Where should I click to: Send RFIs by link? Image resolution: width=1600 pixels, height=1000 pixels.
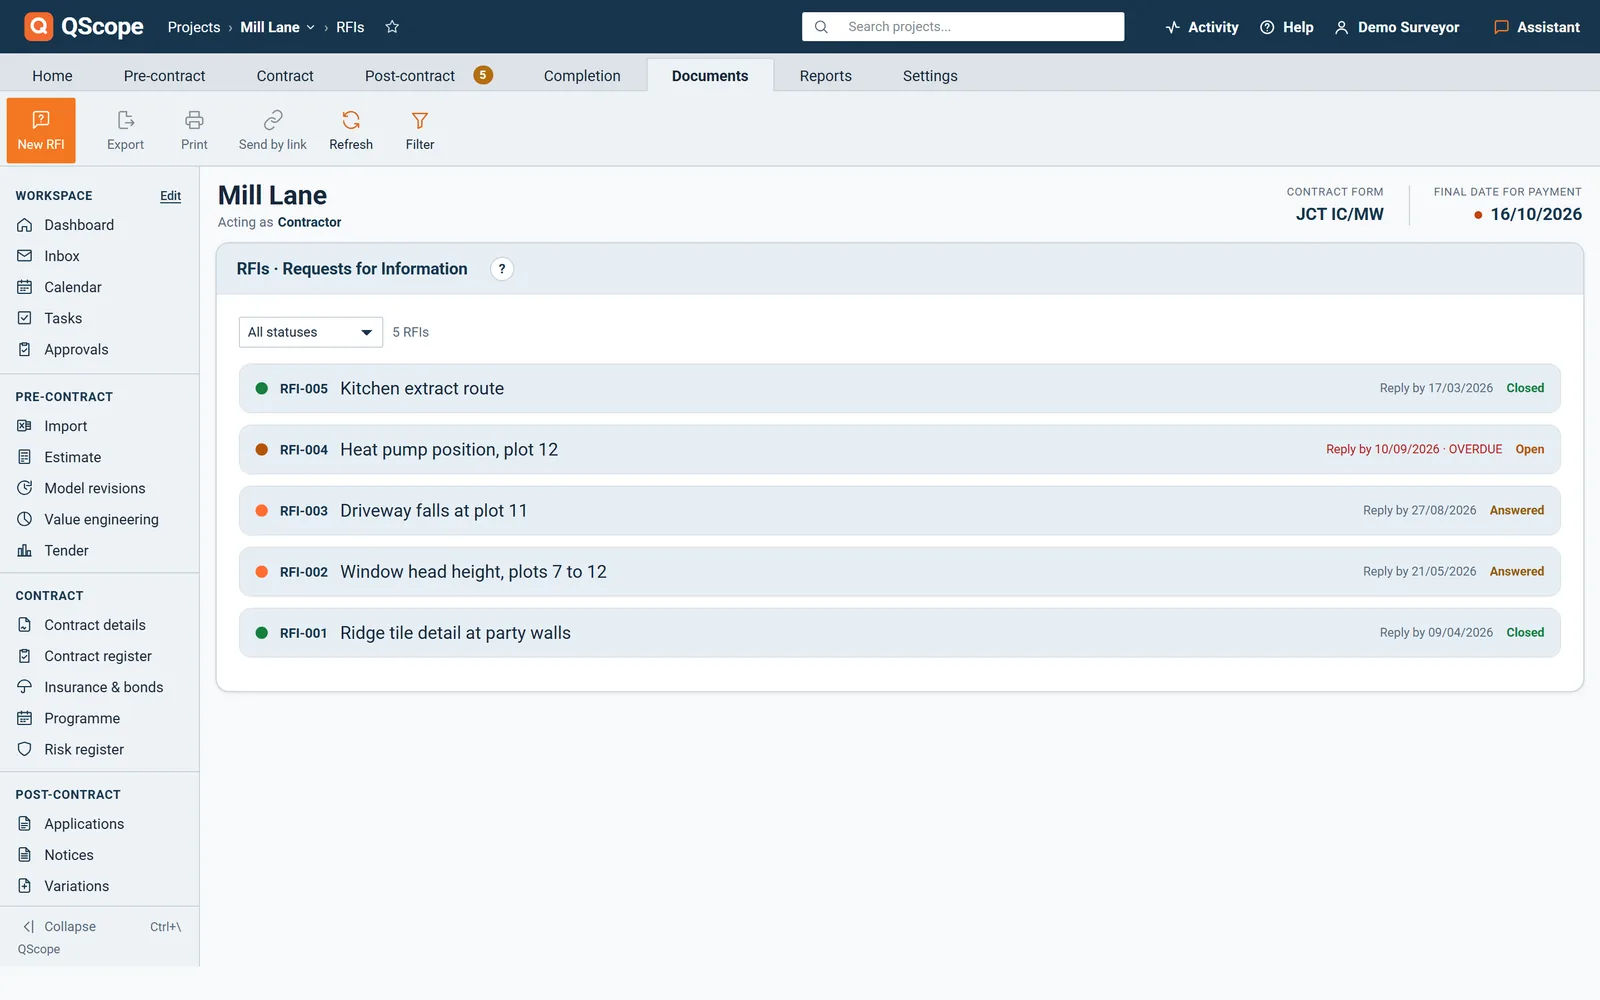point(272,130)
